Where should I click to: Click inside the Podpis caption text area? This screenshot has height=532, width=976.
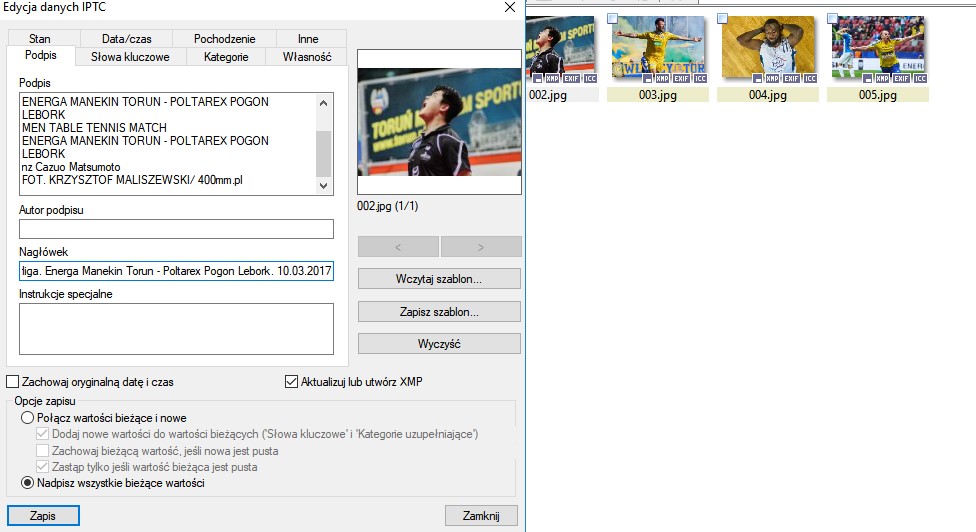[167, 144]
